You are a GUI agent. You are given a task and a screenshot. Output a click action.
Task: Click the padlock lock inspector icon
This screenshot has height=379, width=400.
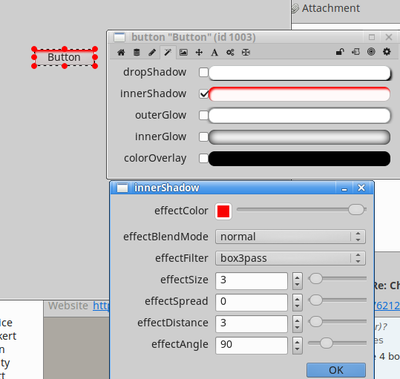pyautogui.click(x=340, y=52)
